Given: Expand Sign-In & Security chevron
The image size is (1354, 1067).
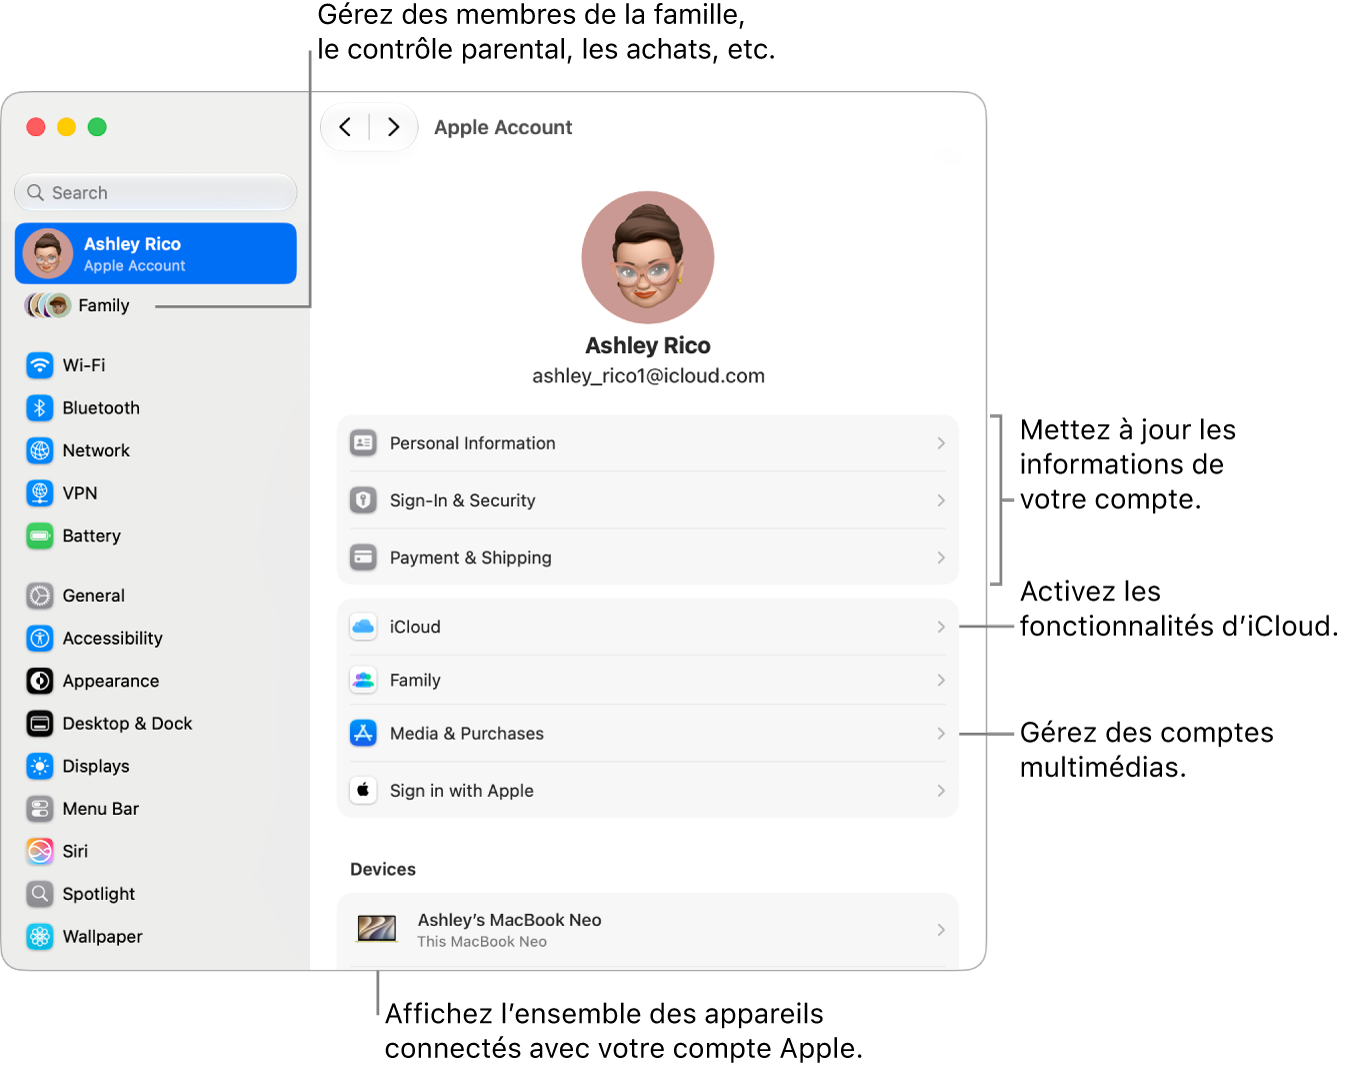Looking at the screenshot, I should [941, 500].
